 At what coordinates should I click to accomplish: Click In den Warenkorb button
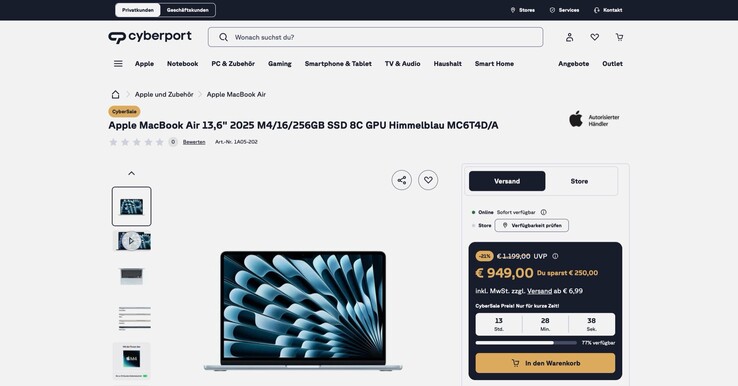click(x=545, y=363)
